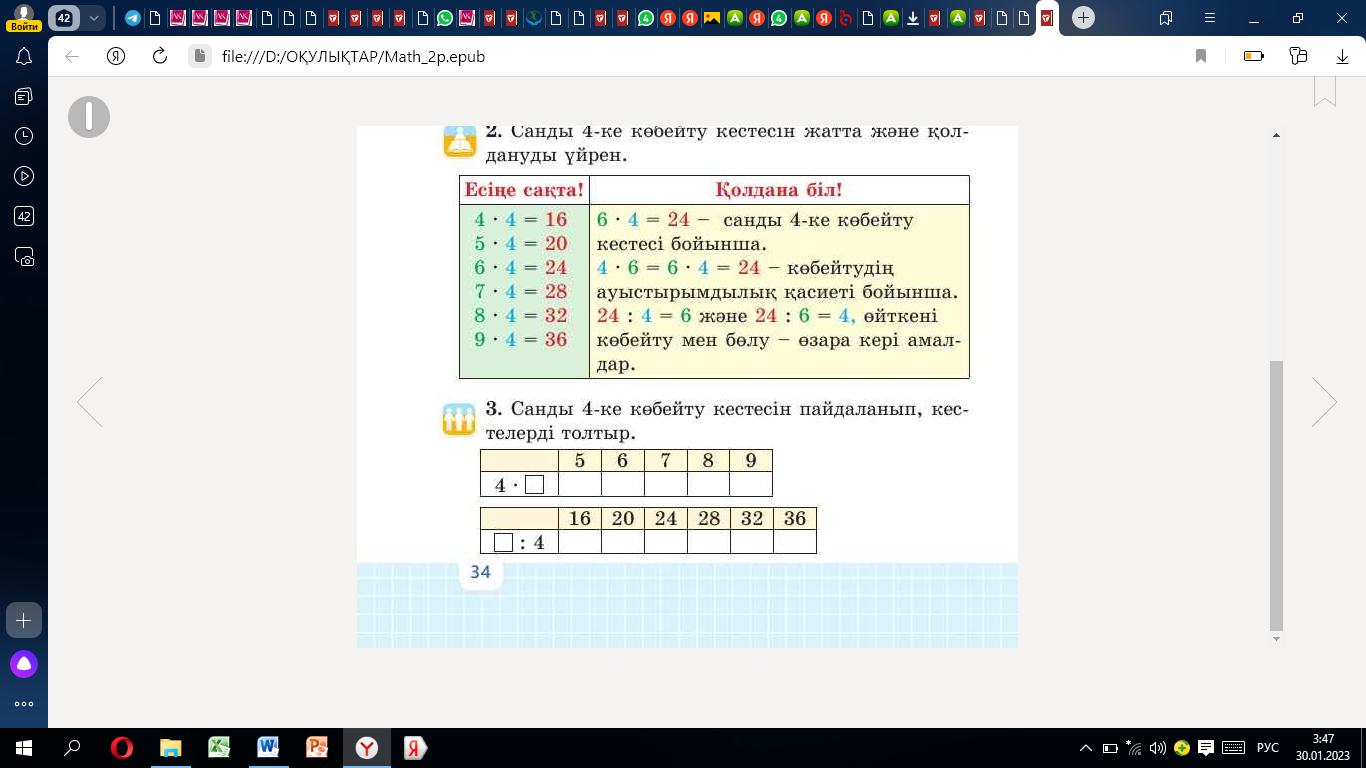Open the downloads arrow in toolbar
1366x768 pixels.
(1343, 57)
